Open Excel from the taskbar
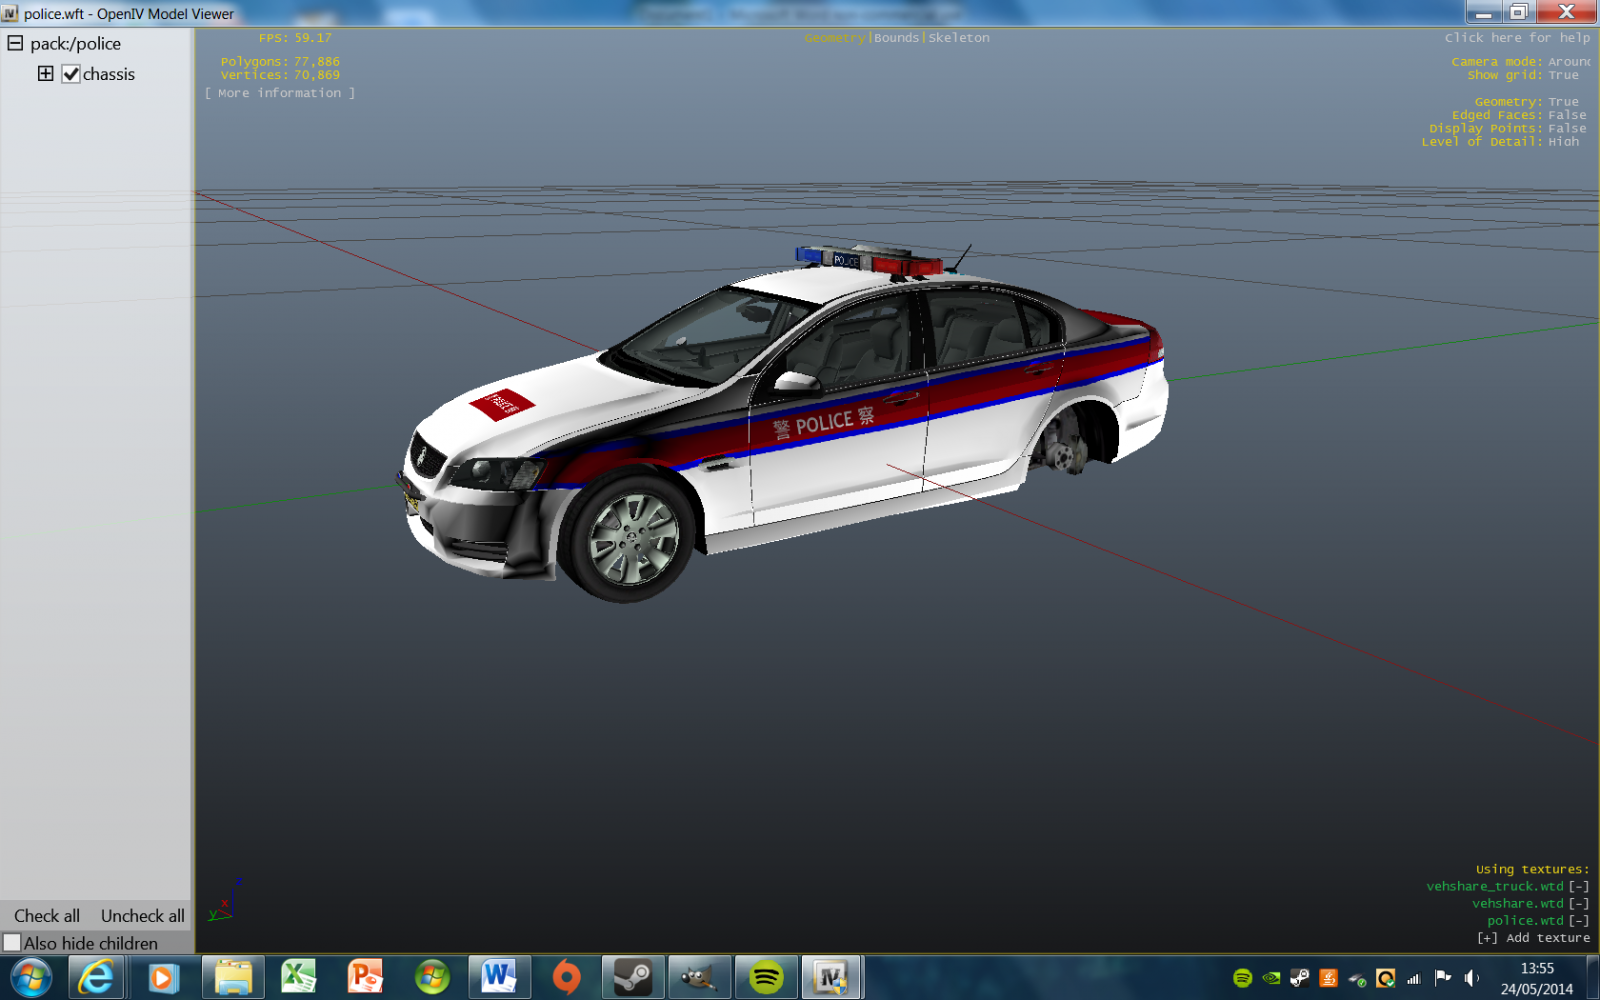The width and height of the screenshot is (1600, 1000). (299, 977)
